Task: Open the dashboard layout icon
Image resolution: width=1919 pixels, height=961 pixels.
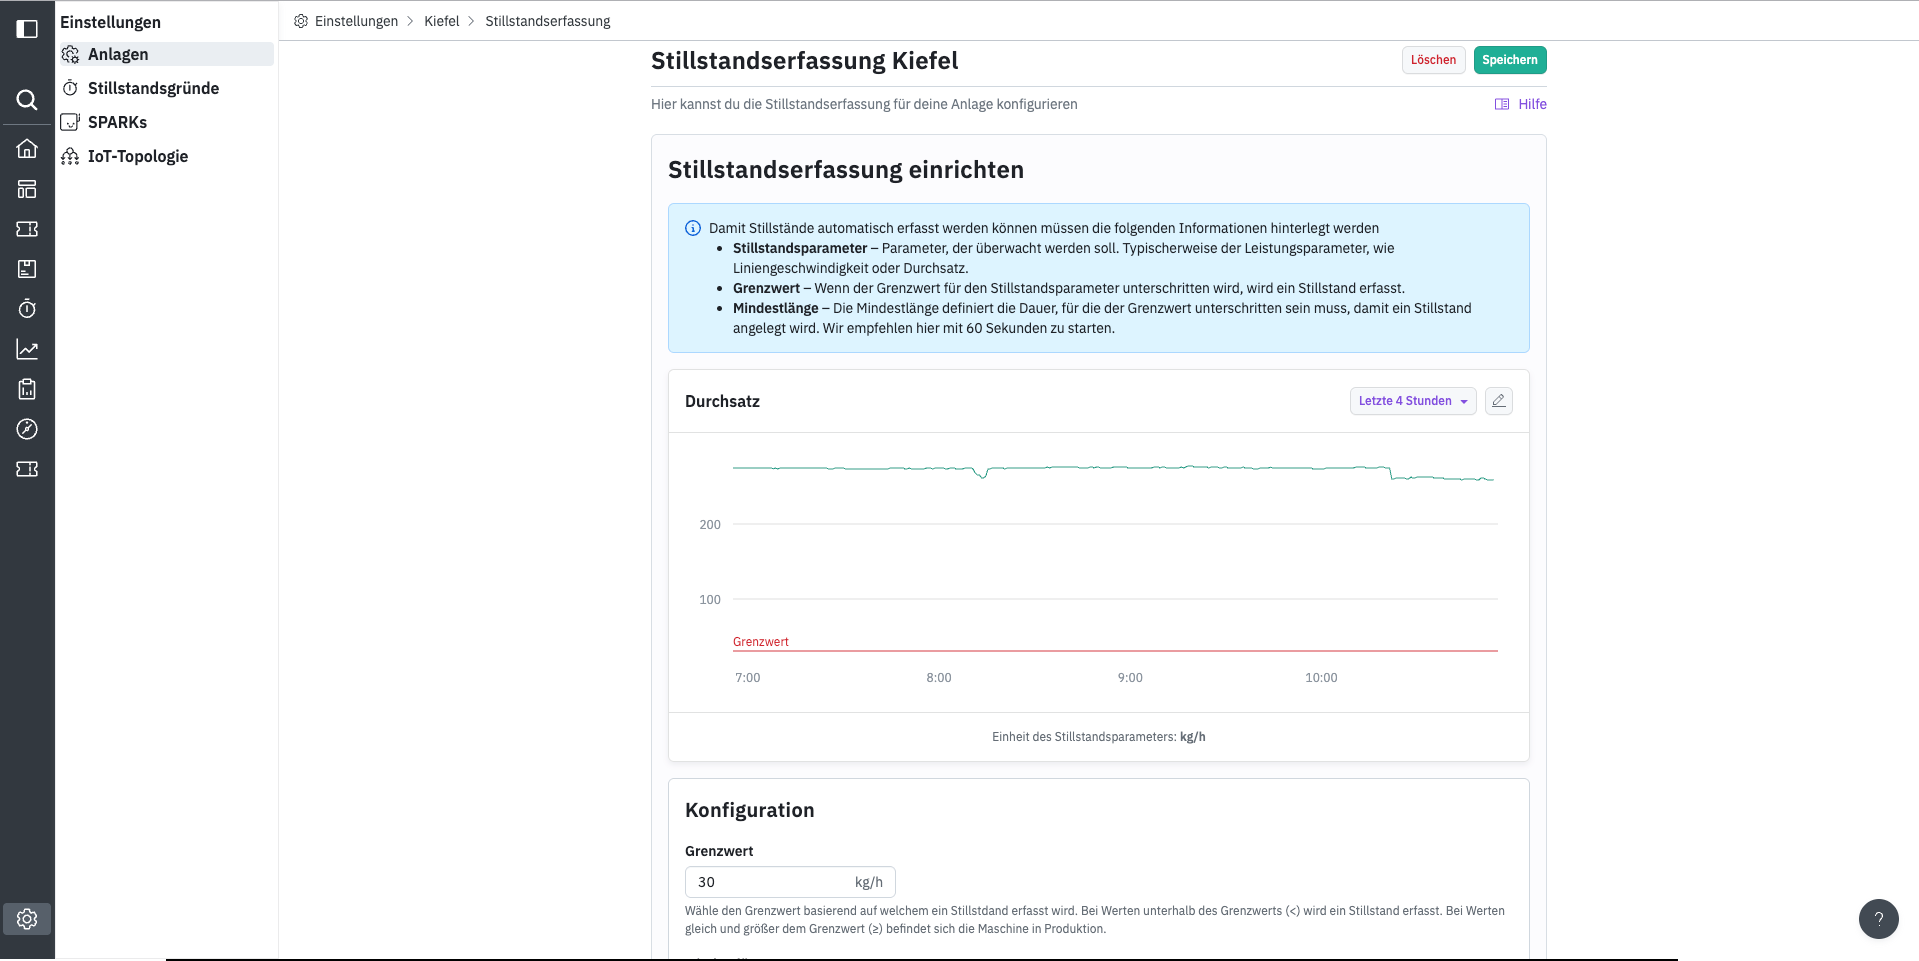Action: click(x=27, y=189)
